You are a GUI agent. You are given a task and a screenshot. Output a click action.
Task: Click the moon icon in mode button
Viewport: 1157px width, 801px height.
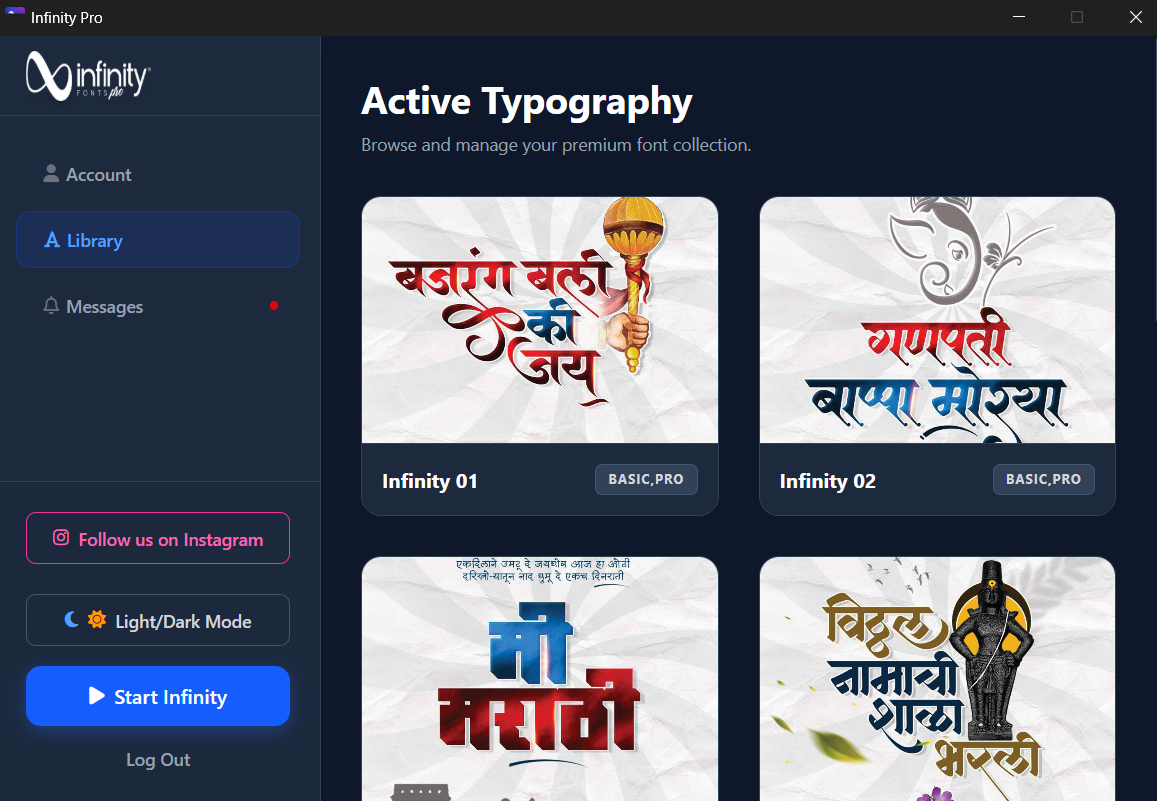71,619
